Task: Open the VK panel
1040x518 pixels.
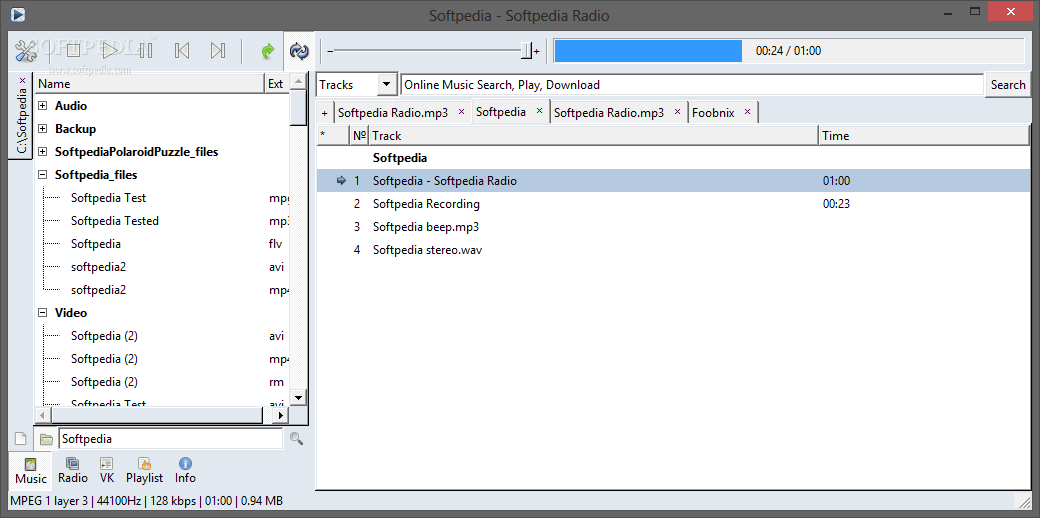Action: click(107, 470)
